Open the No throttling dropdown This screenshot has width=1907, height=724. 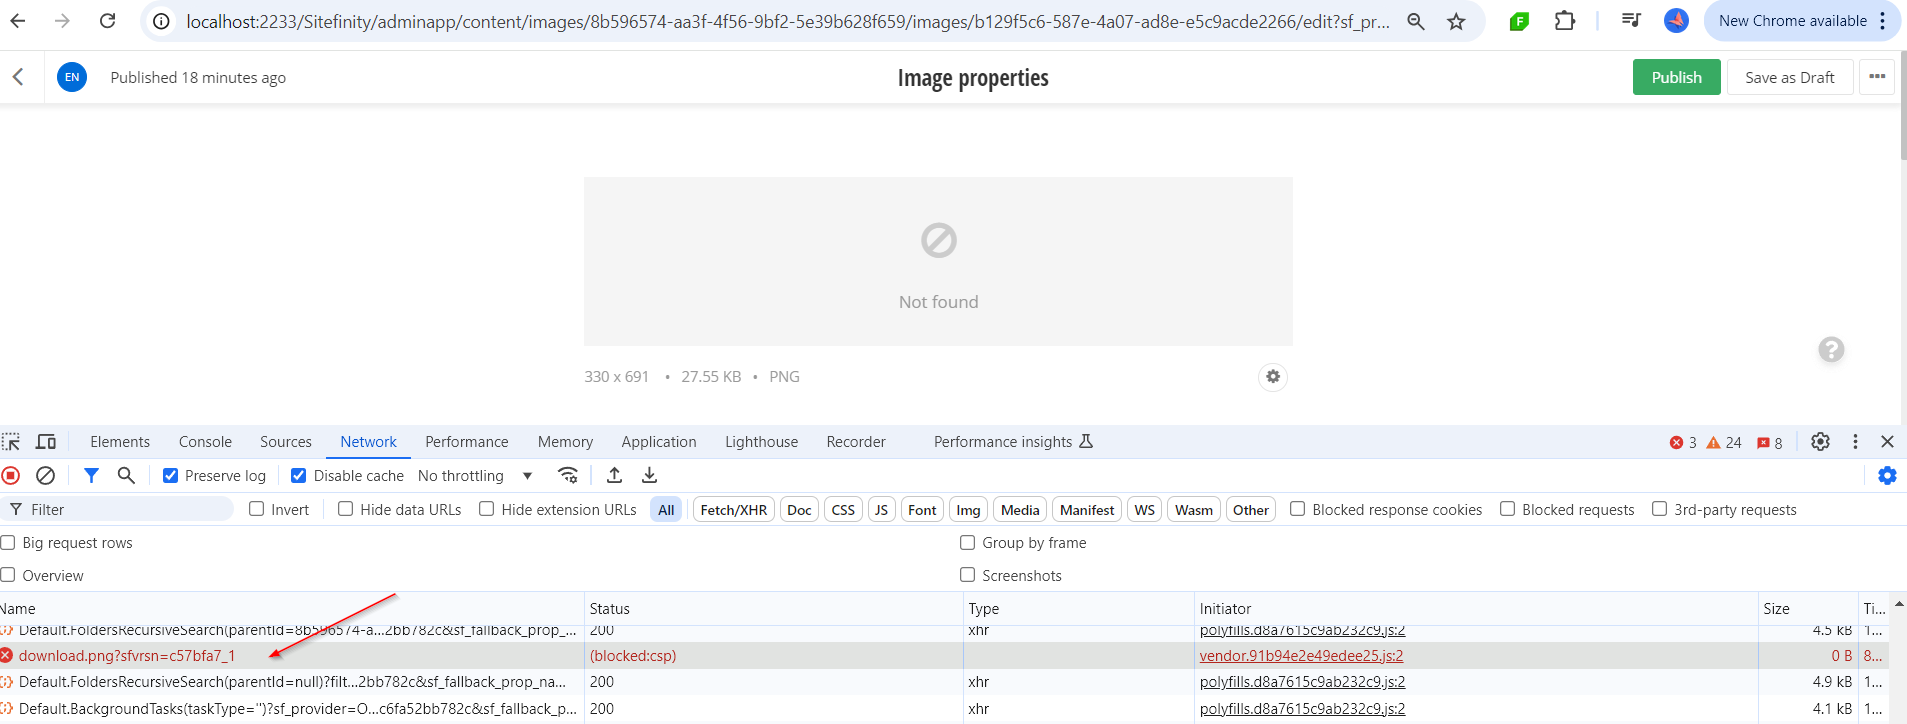coord(475,476)
